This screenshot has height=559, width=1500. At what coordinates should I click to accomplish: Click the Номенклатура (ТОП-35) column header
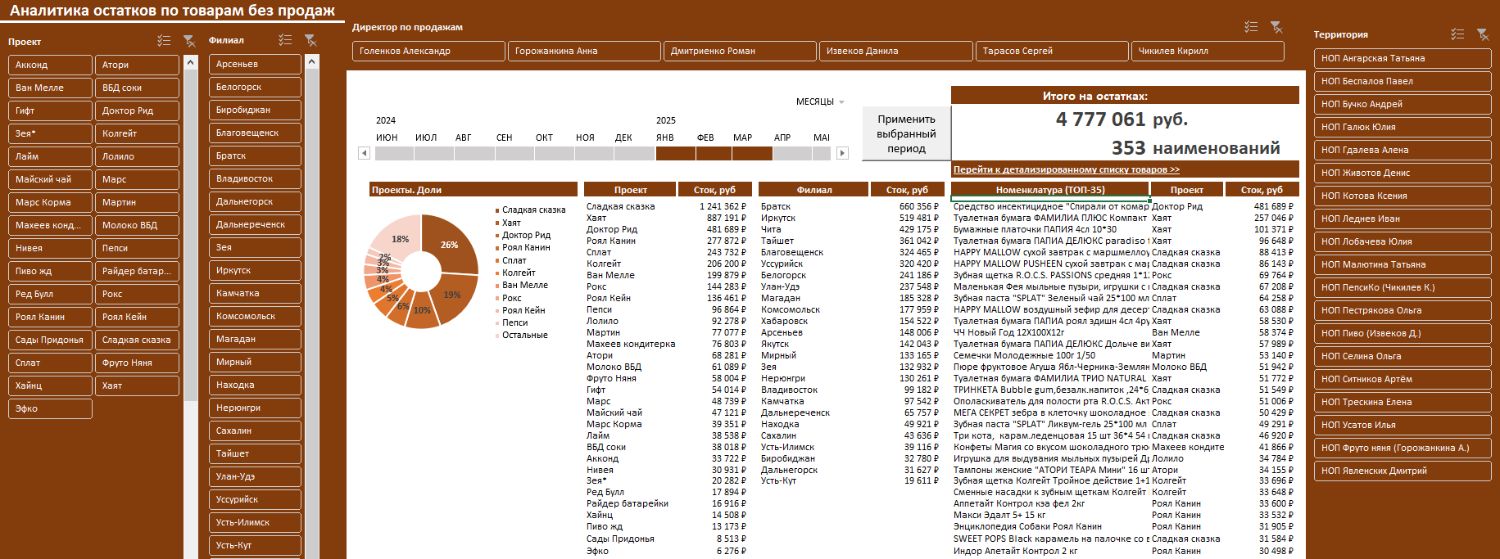point(1050,189)
